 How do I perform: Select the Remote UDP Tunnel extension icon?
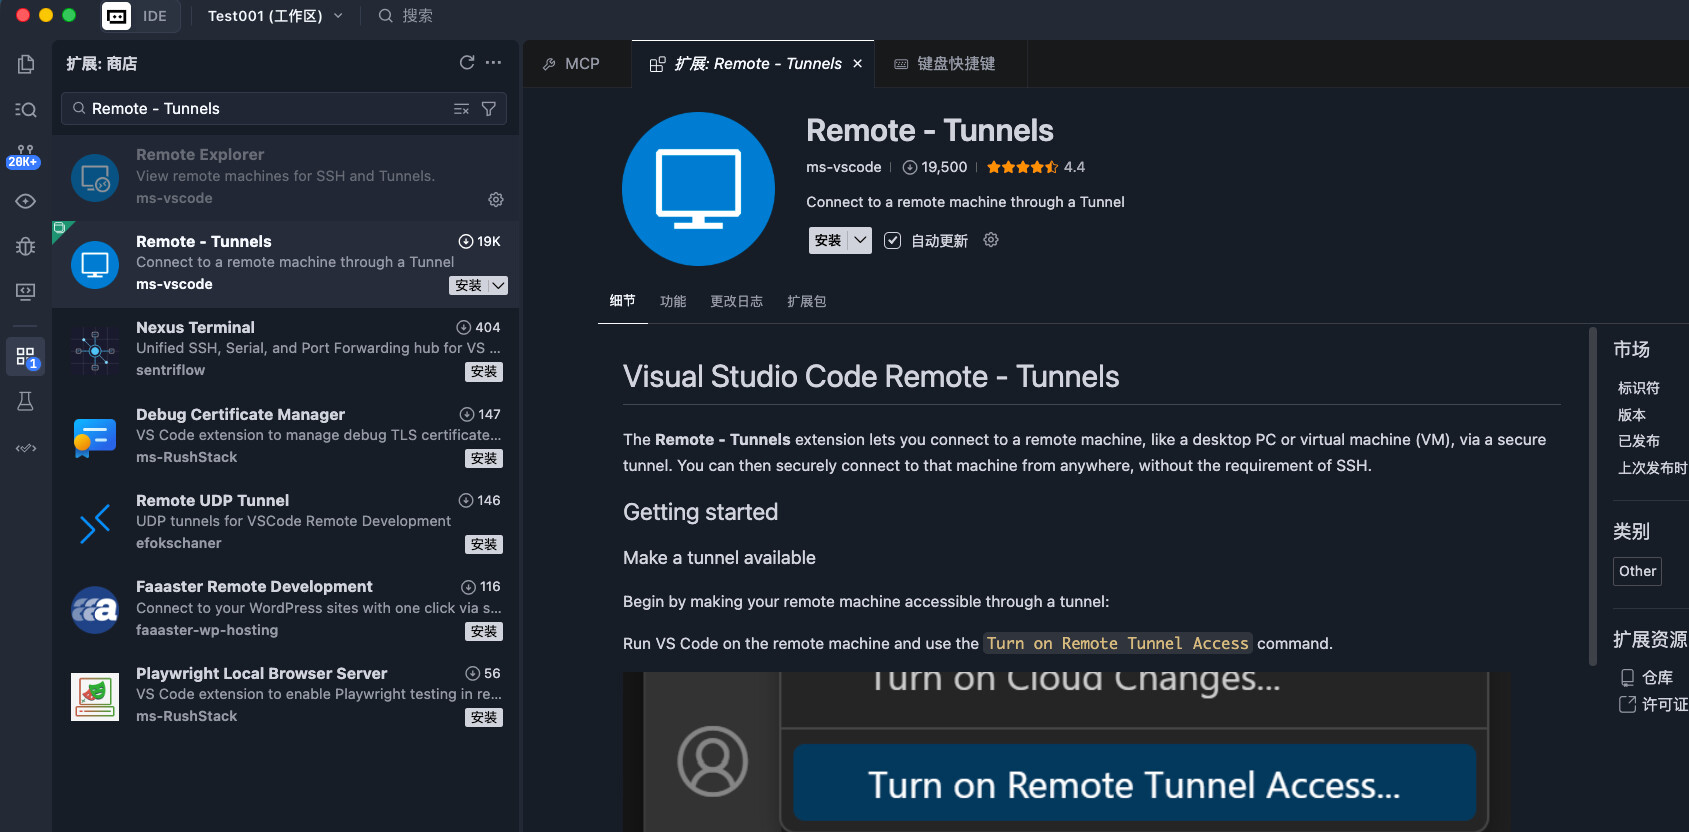pos(95,524)
